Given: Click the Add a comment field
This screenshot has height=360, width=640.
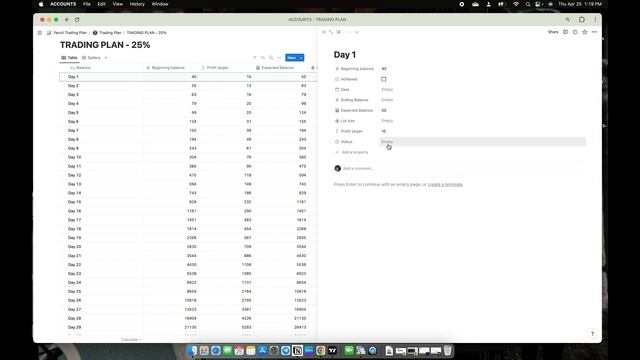Looking at the screenshot, I should coord(359,168).
